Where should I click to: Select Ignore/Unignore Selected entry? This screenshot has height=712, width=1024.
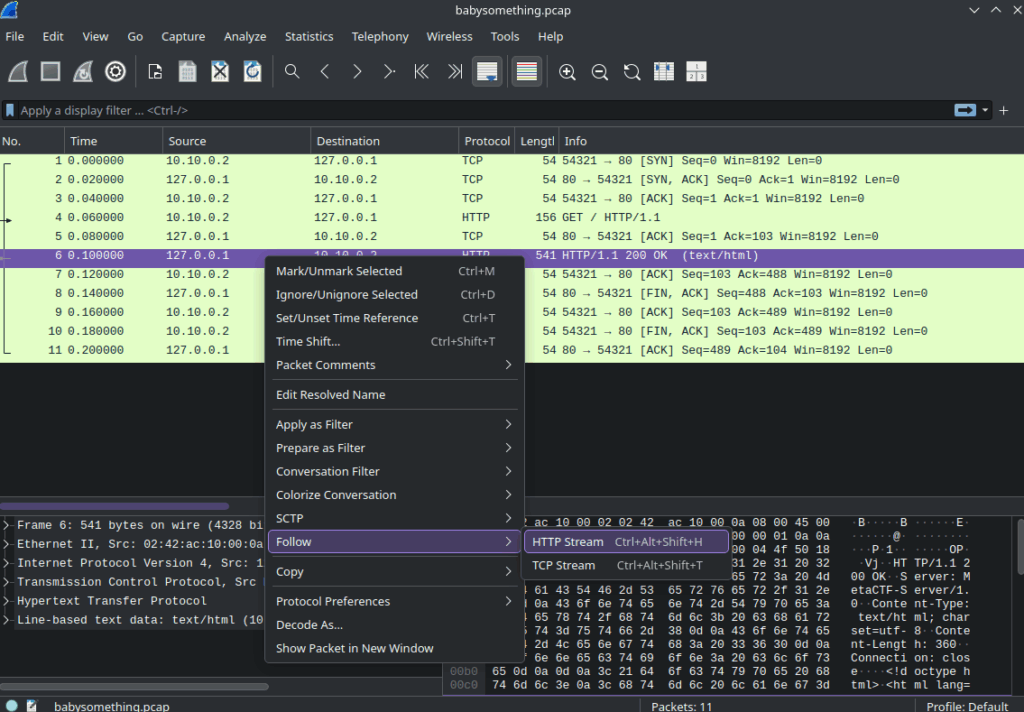(x=394, y=295)
